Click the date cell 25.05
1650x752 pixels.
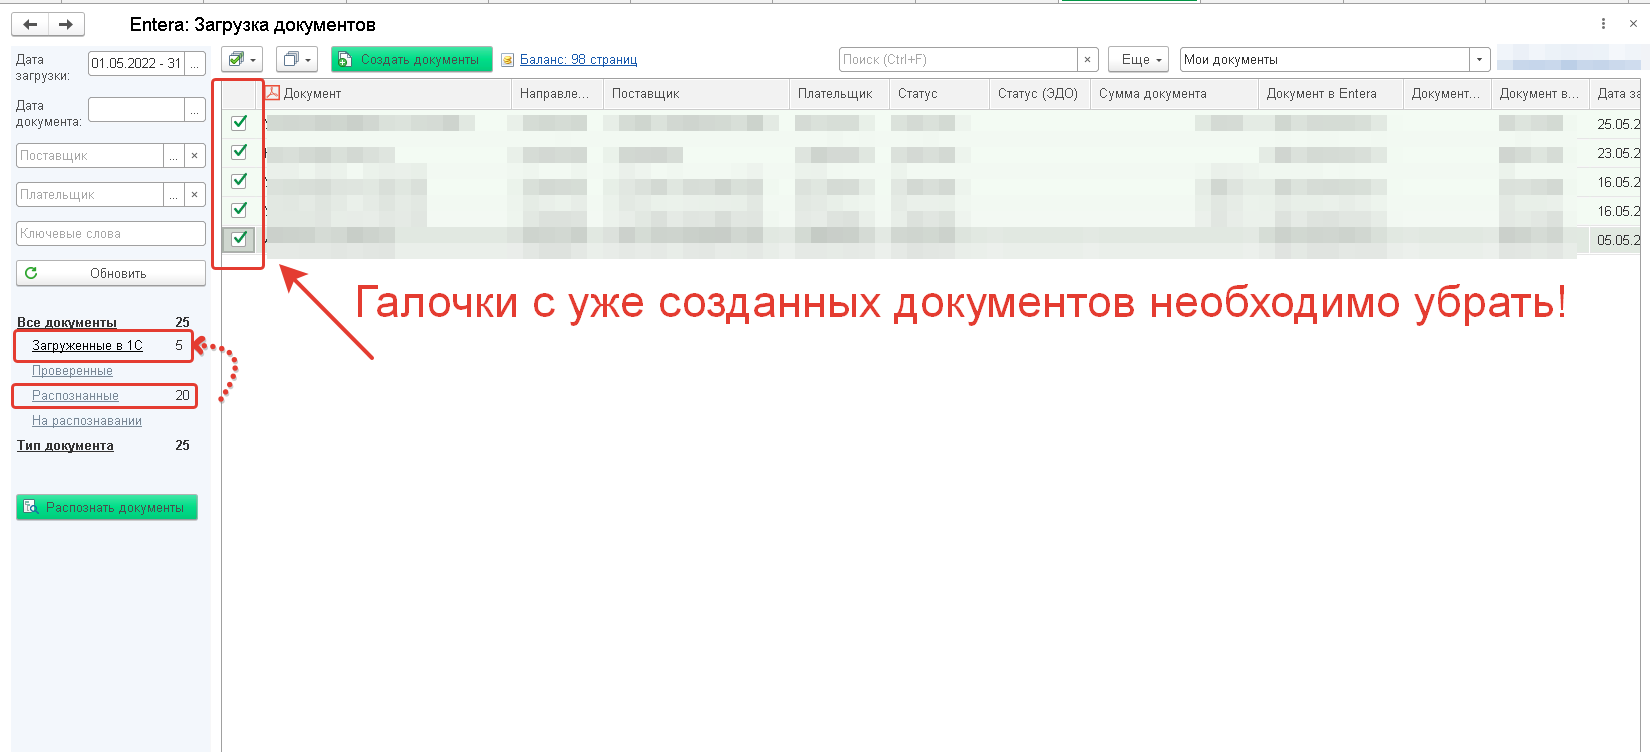(x=1617, y=125)
